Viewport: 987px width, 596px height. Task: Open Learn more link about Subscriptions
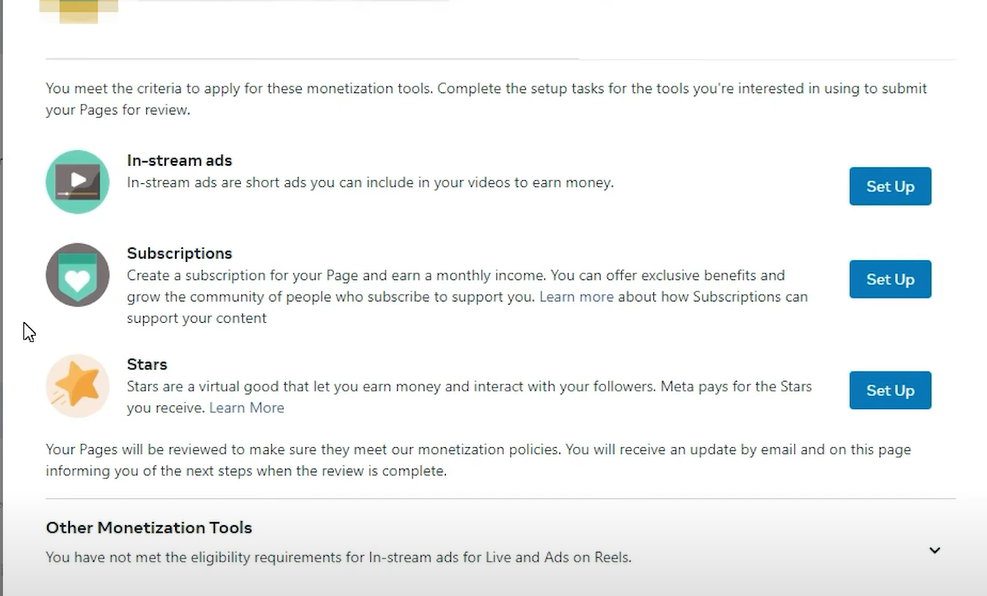[x=576, y=297]
